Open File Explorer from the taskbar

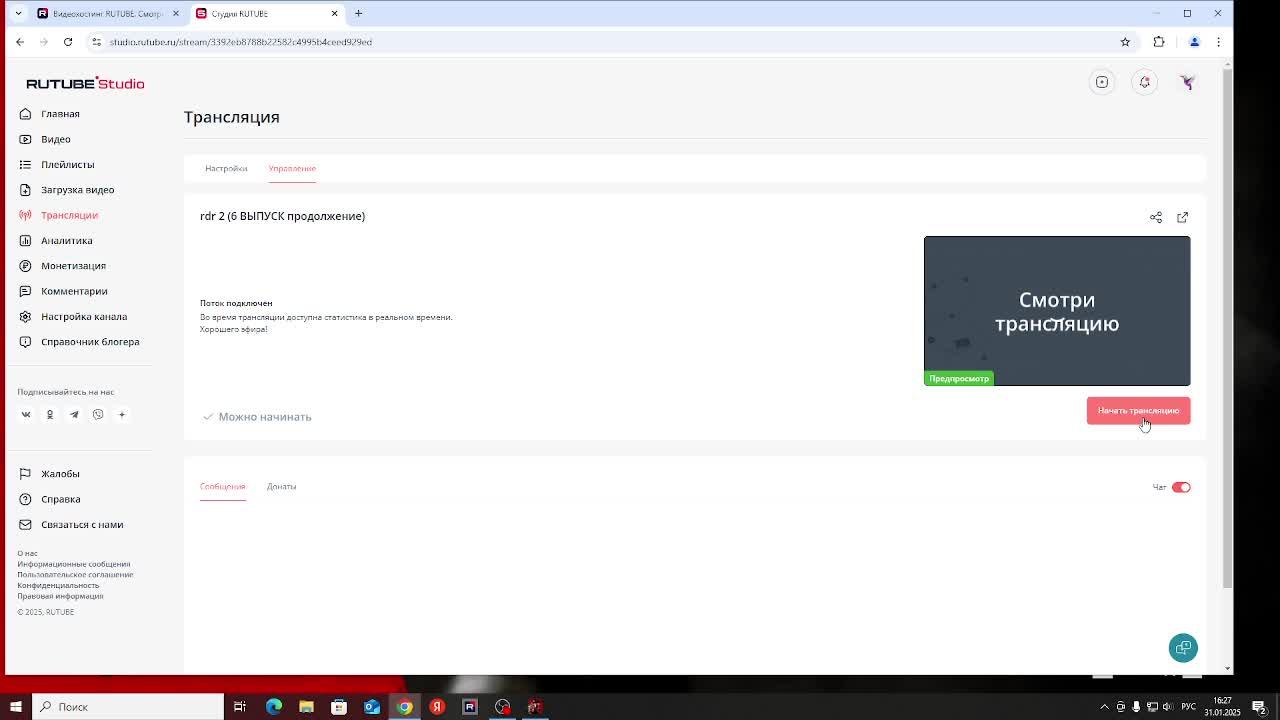306,707
